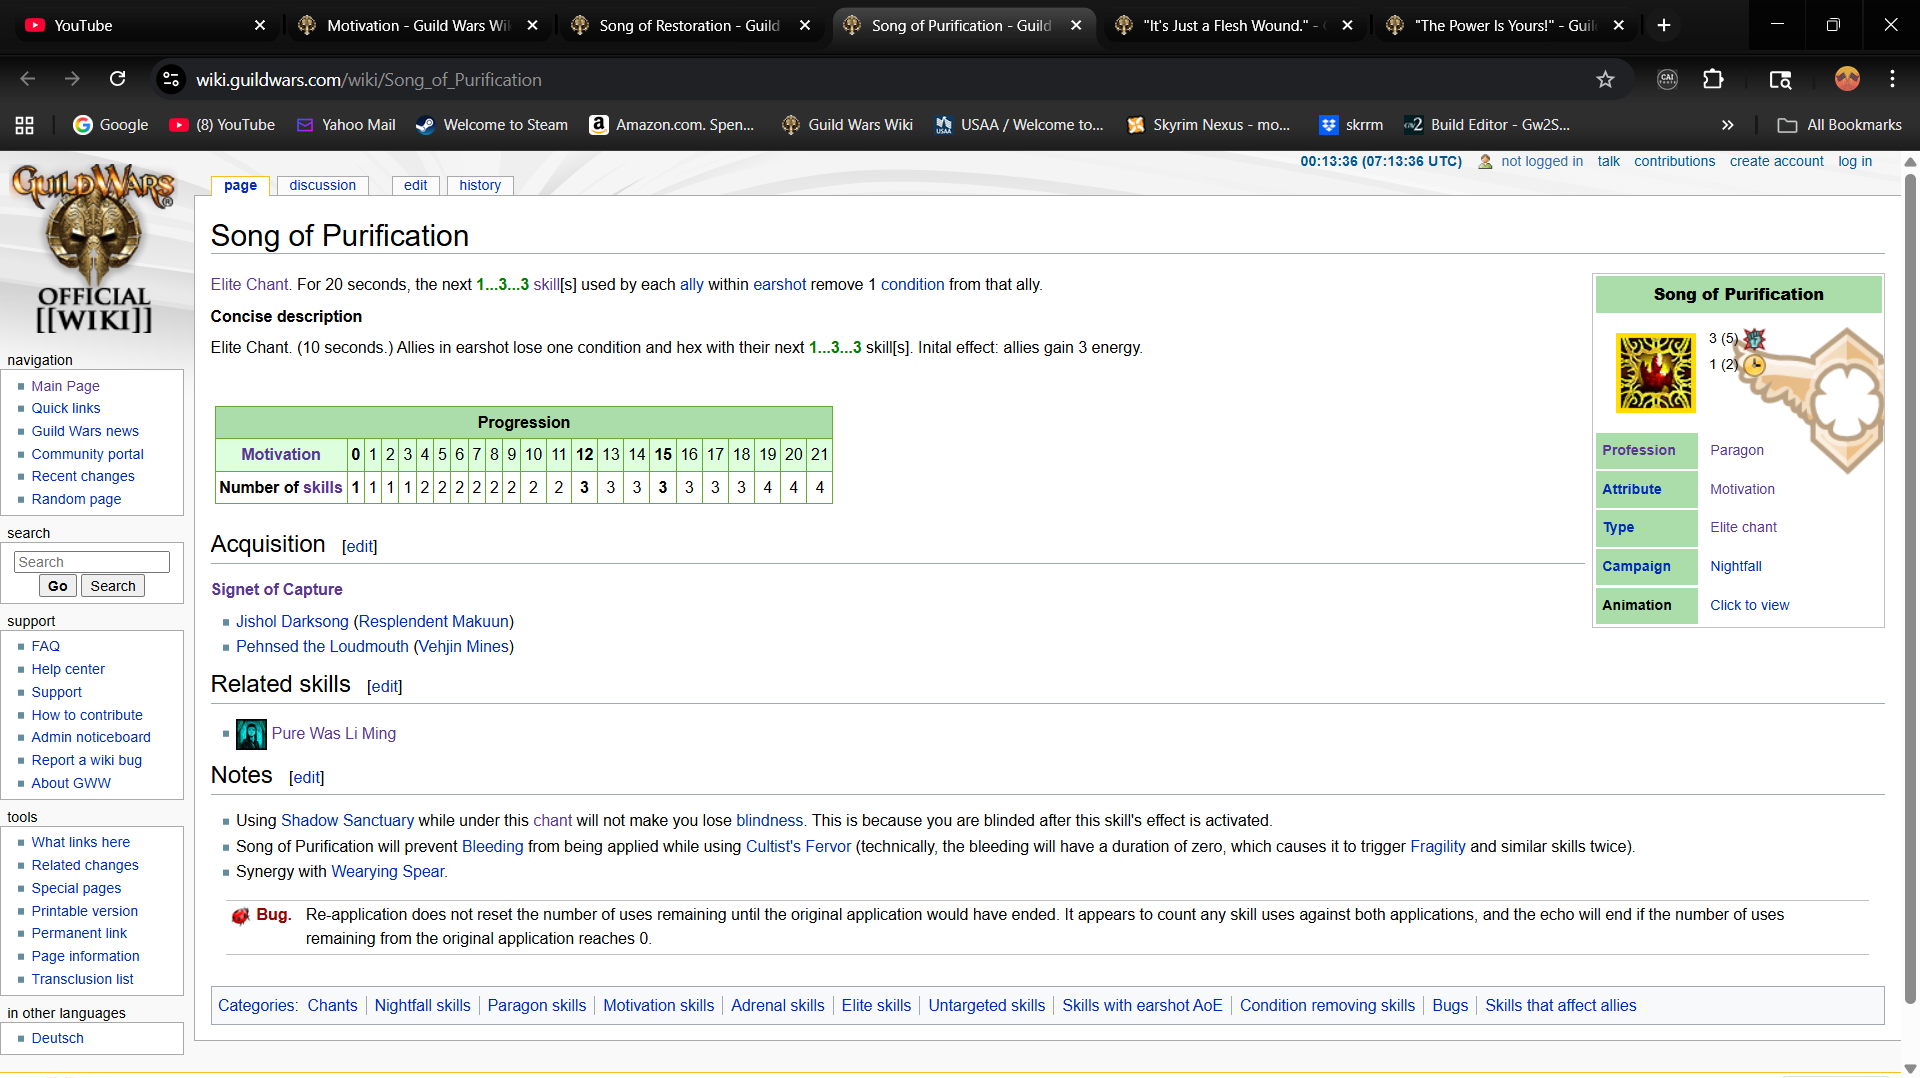Screen dimensions: 1920x1078
Task: Click the wiki search input field
Action: point(92,562)
